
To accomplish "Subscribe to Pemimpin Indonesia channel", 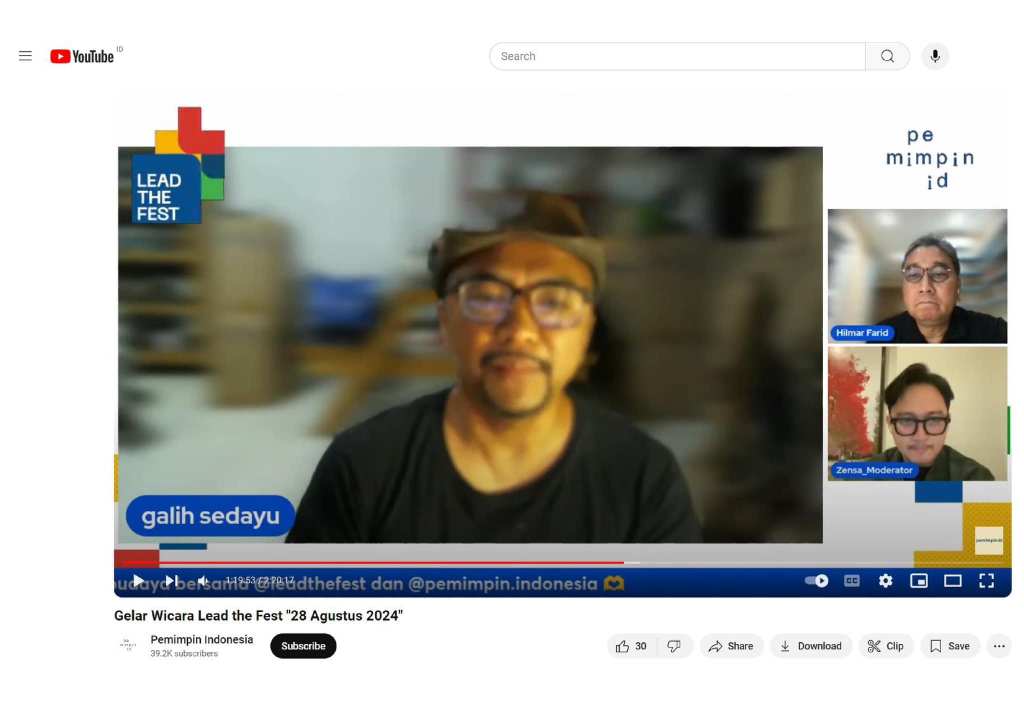I will click(303, 646).
